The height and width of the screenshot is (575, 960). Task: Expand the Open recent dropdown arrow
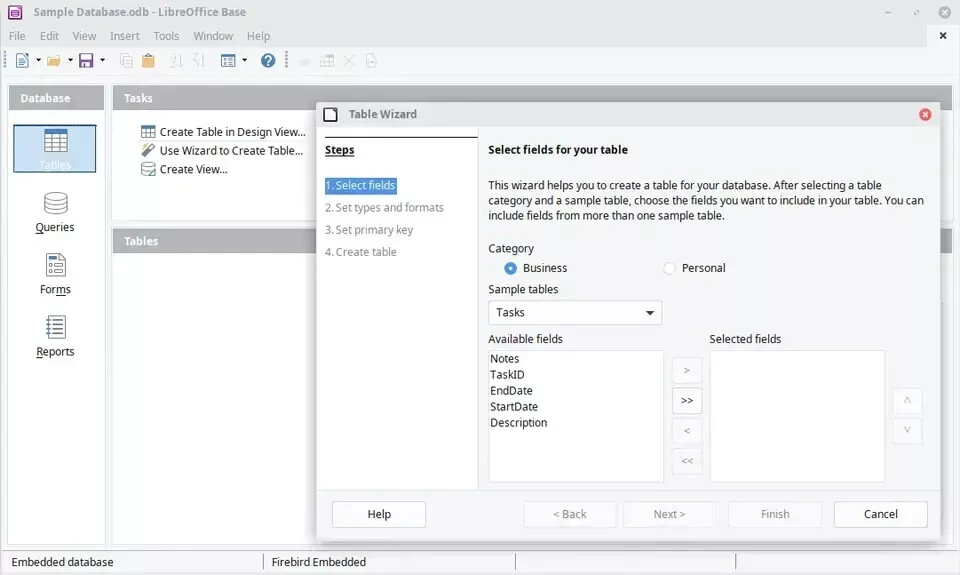[x=70, y=61]
